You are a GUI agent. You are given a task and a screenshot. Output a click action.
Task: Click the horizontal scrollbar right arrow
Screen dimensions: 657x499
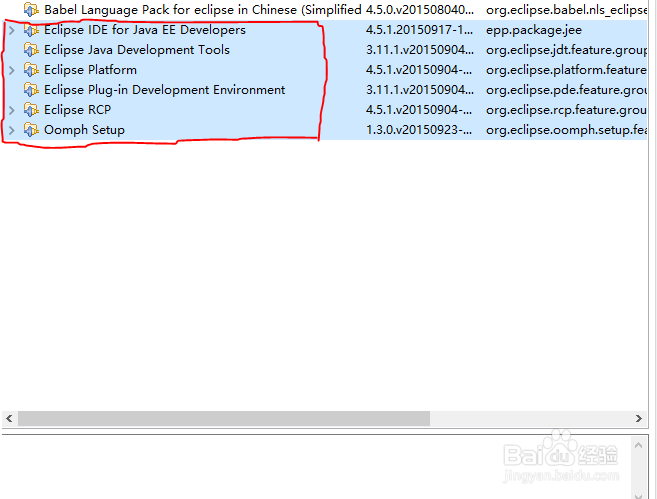click(x=639, y=418)
